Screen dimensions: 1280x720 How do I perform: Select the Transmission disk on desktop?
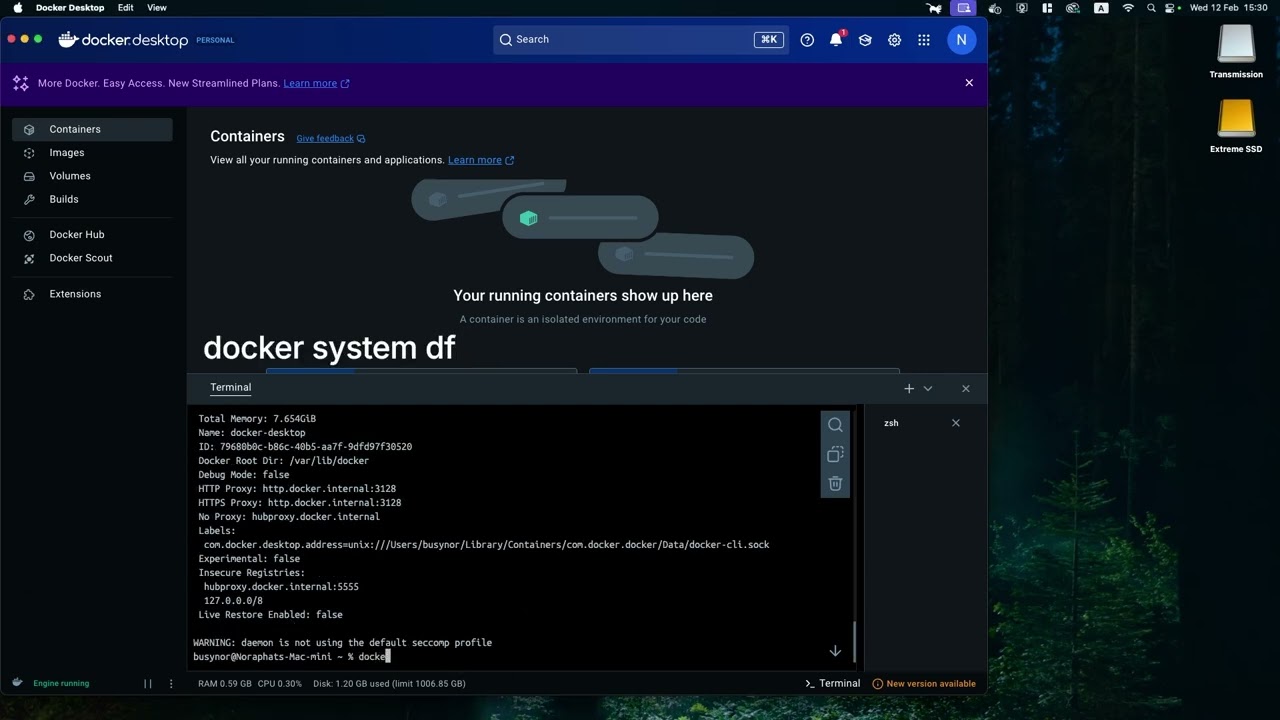point(1236,52)
